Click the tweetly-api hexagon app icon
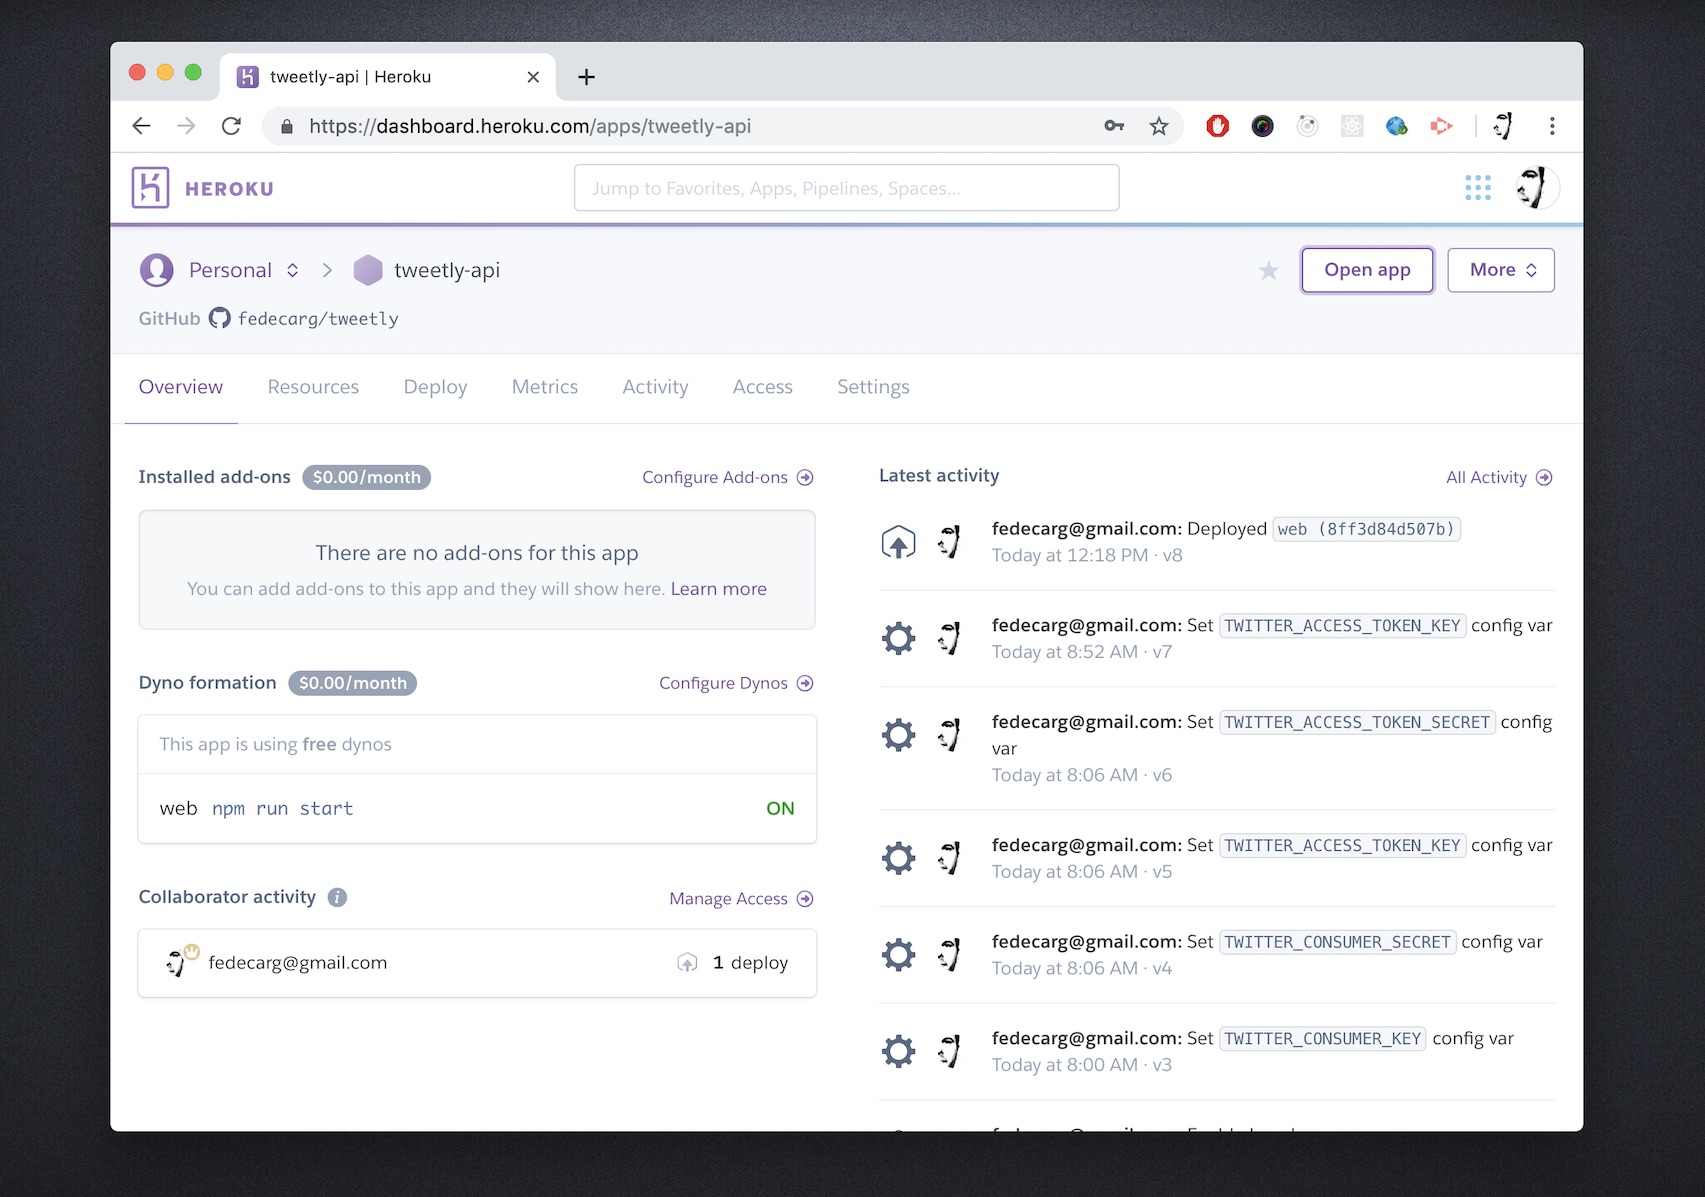The height and width of the screenshot is (1197, 1705). click(368, 270)
